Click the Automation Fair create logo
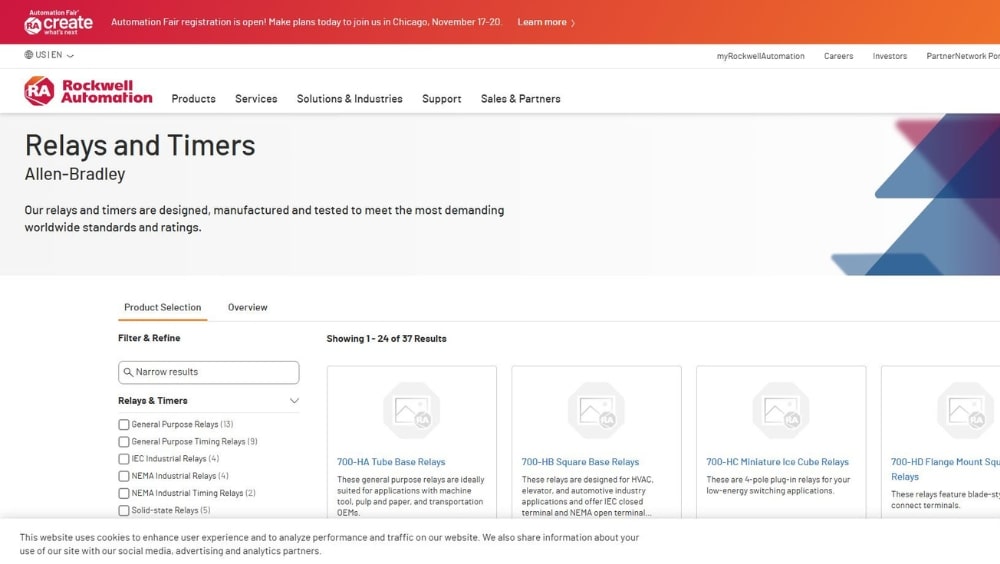 click(x=58, y=22)
